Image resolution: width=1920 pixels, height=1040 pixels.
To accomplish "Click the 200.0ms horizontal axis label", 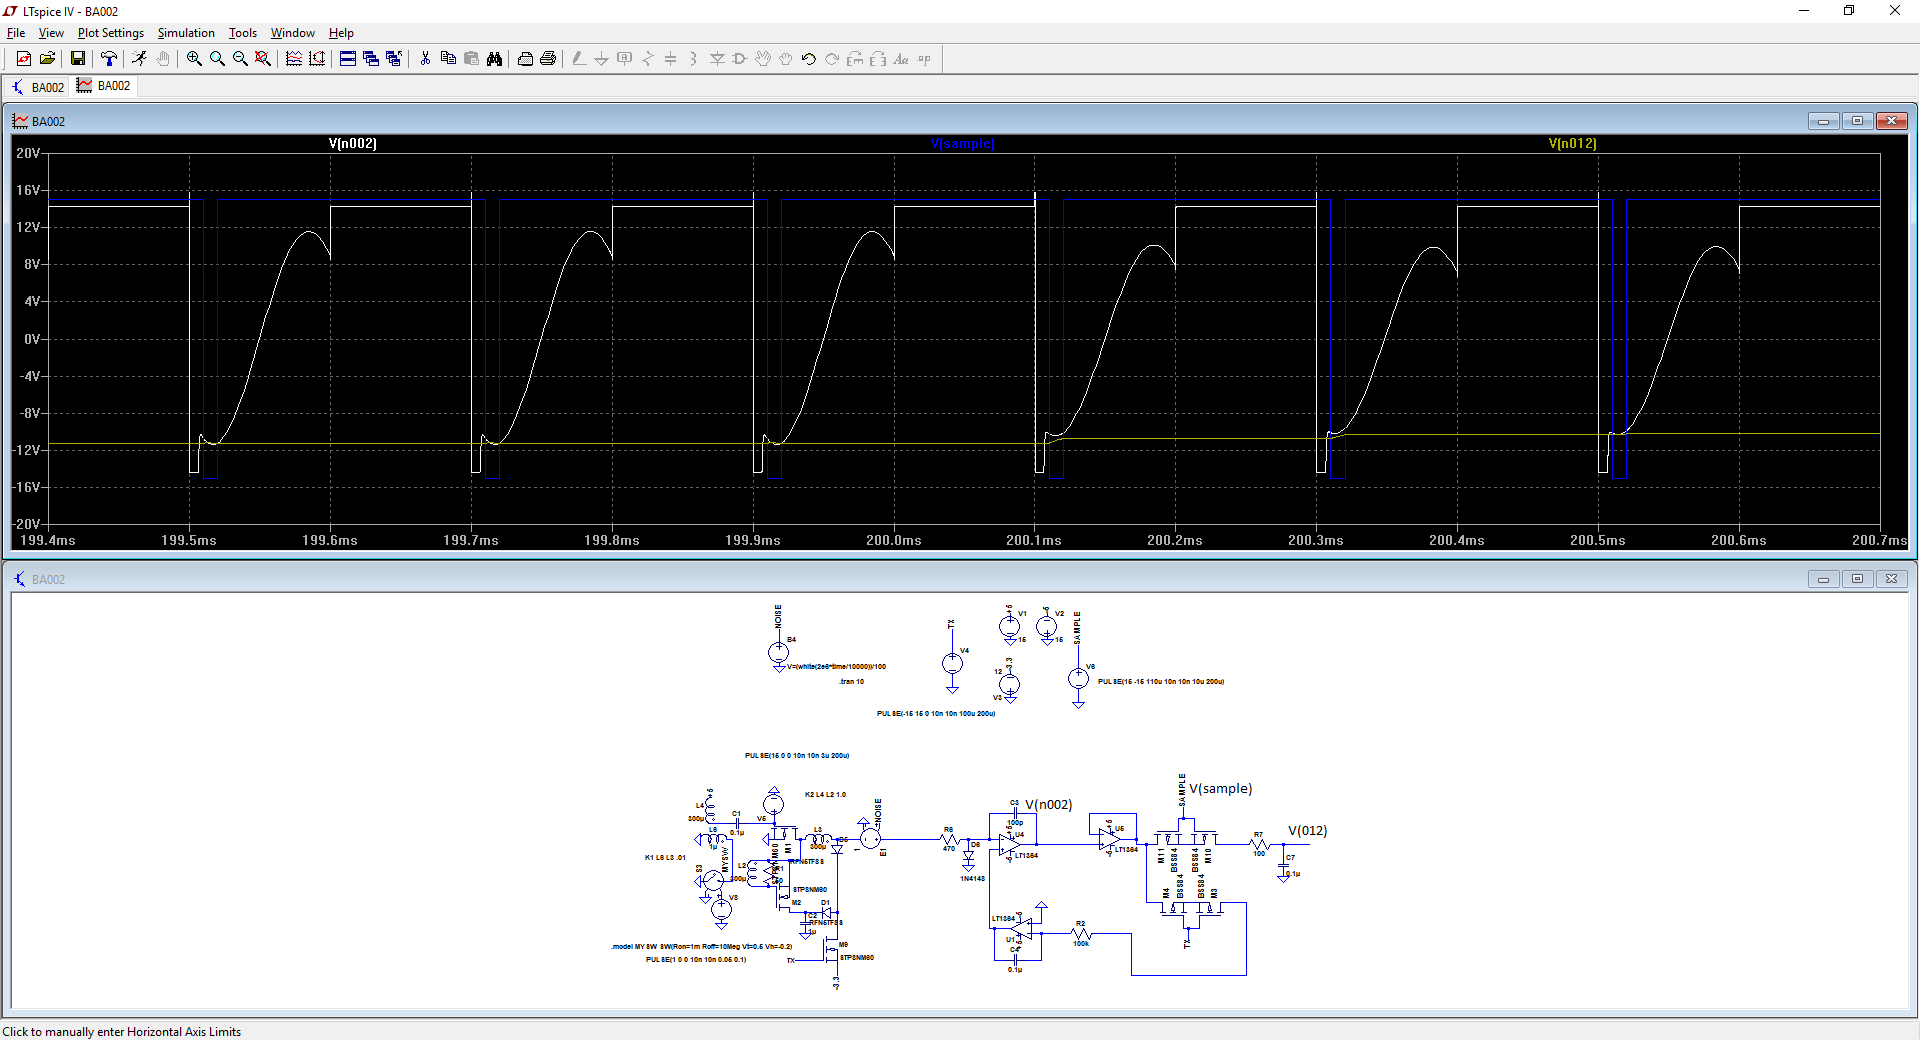I will pos(893,540).
